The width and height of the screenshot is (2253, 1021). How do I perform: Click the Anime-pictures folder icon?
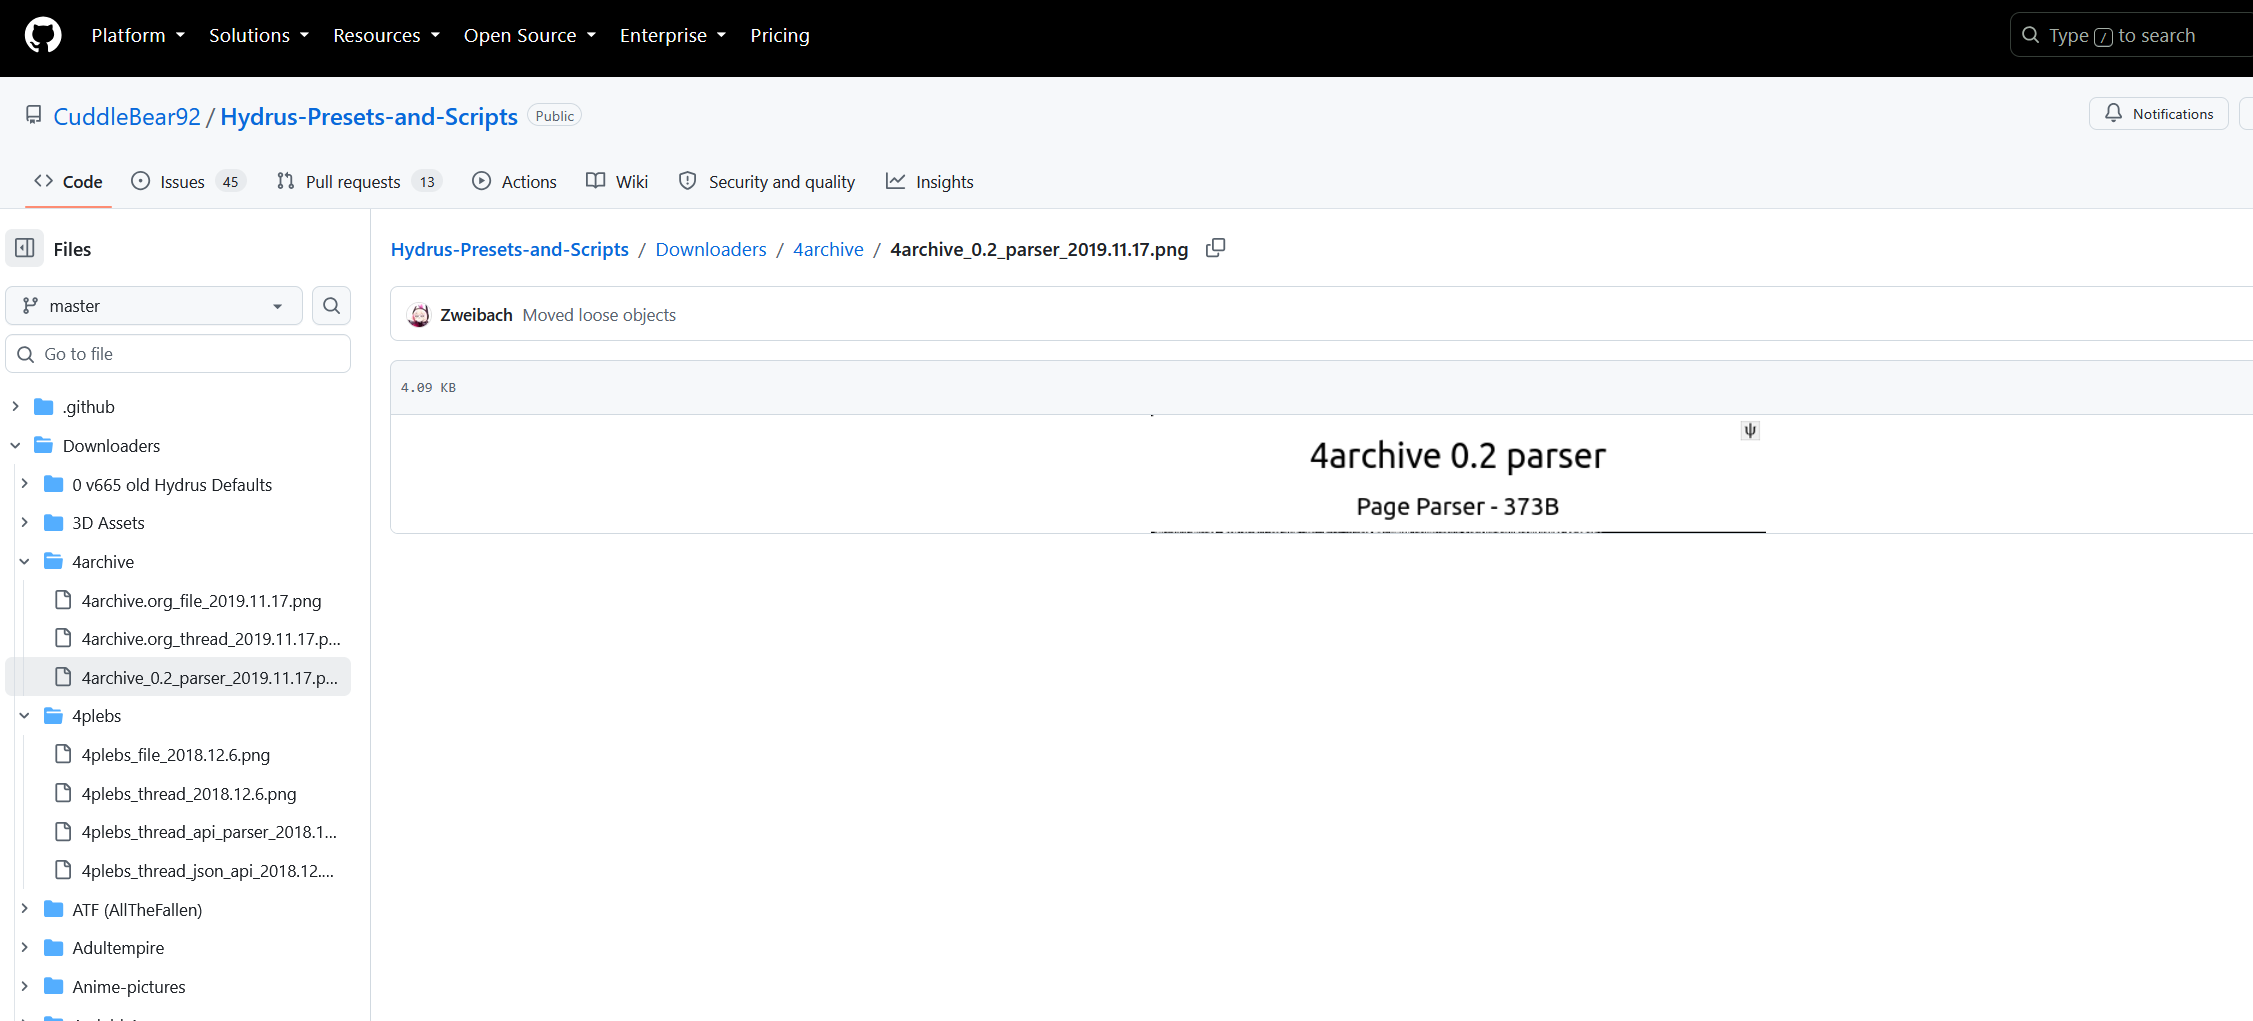point(54,987)
